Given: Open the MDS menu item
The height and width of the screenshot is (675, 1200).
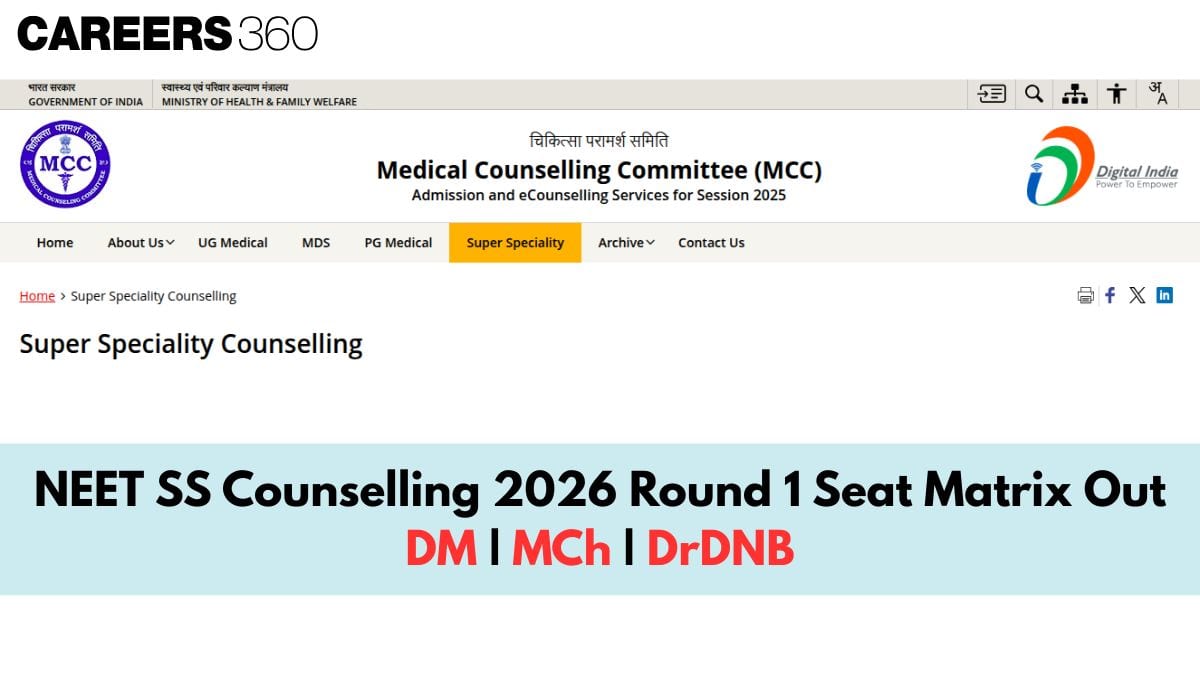Looking at the screenshot, I should click(x=316, y=243).
